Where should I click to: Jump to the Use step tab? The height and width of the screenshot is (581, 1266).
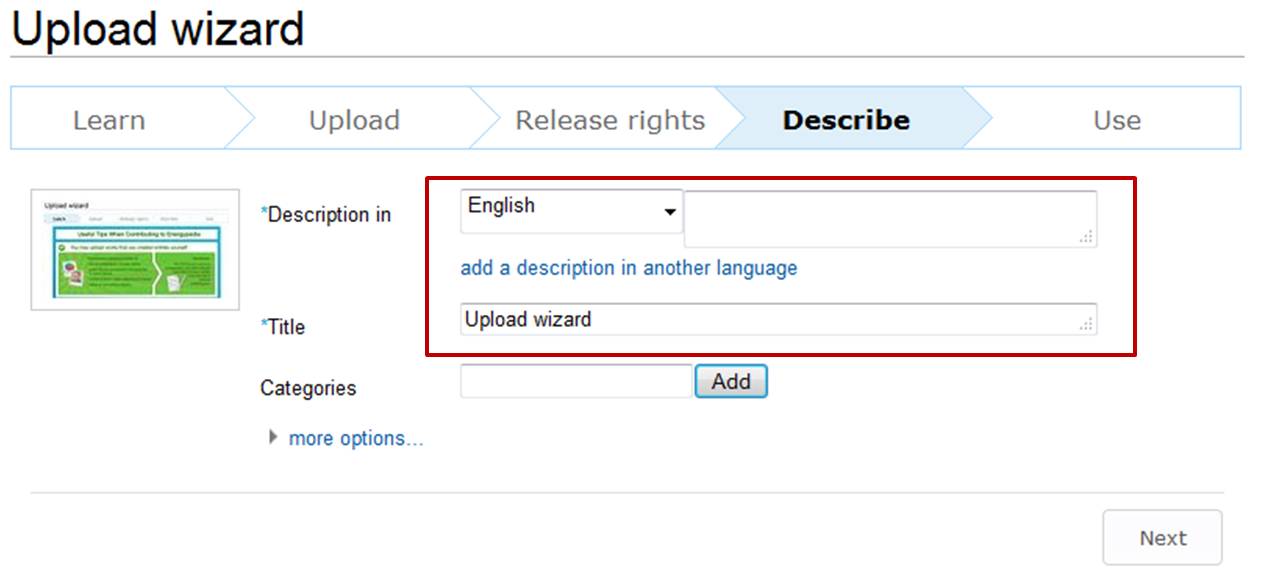1117,120
